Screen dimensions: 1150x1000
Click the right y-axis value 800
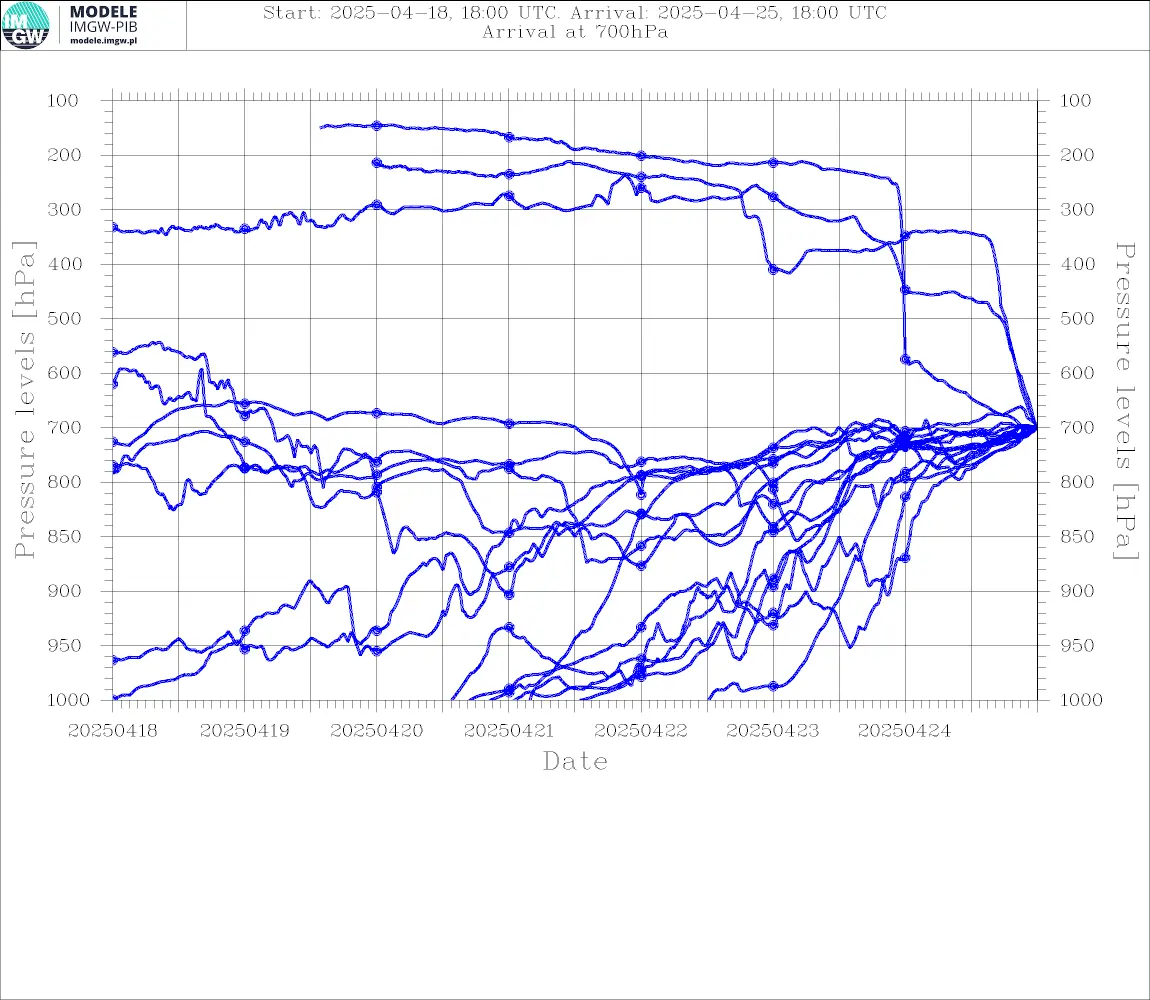coord(1076,482)
